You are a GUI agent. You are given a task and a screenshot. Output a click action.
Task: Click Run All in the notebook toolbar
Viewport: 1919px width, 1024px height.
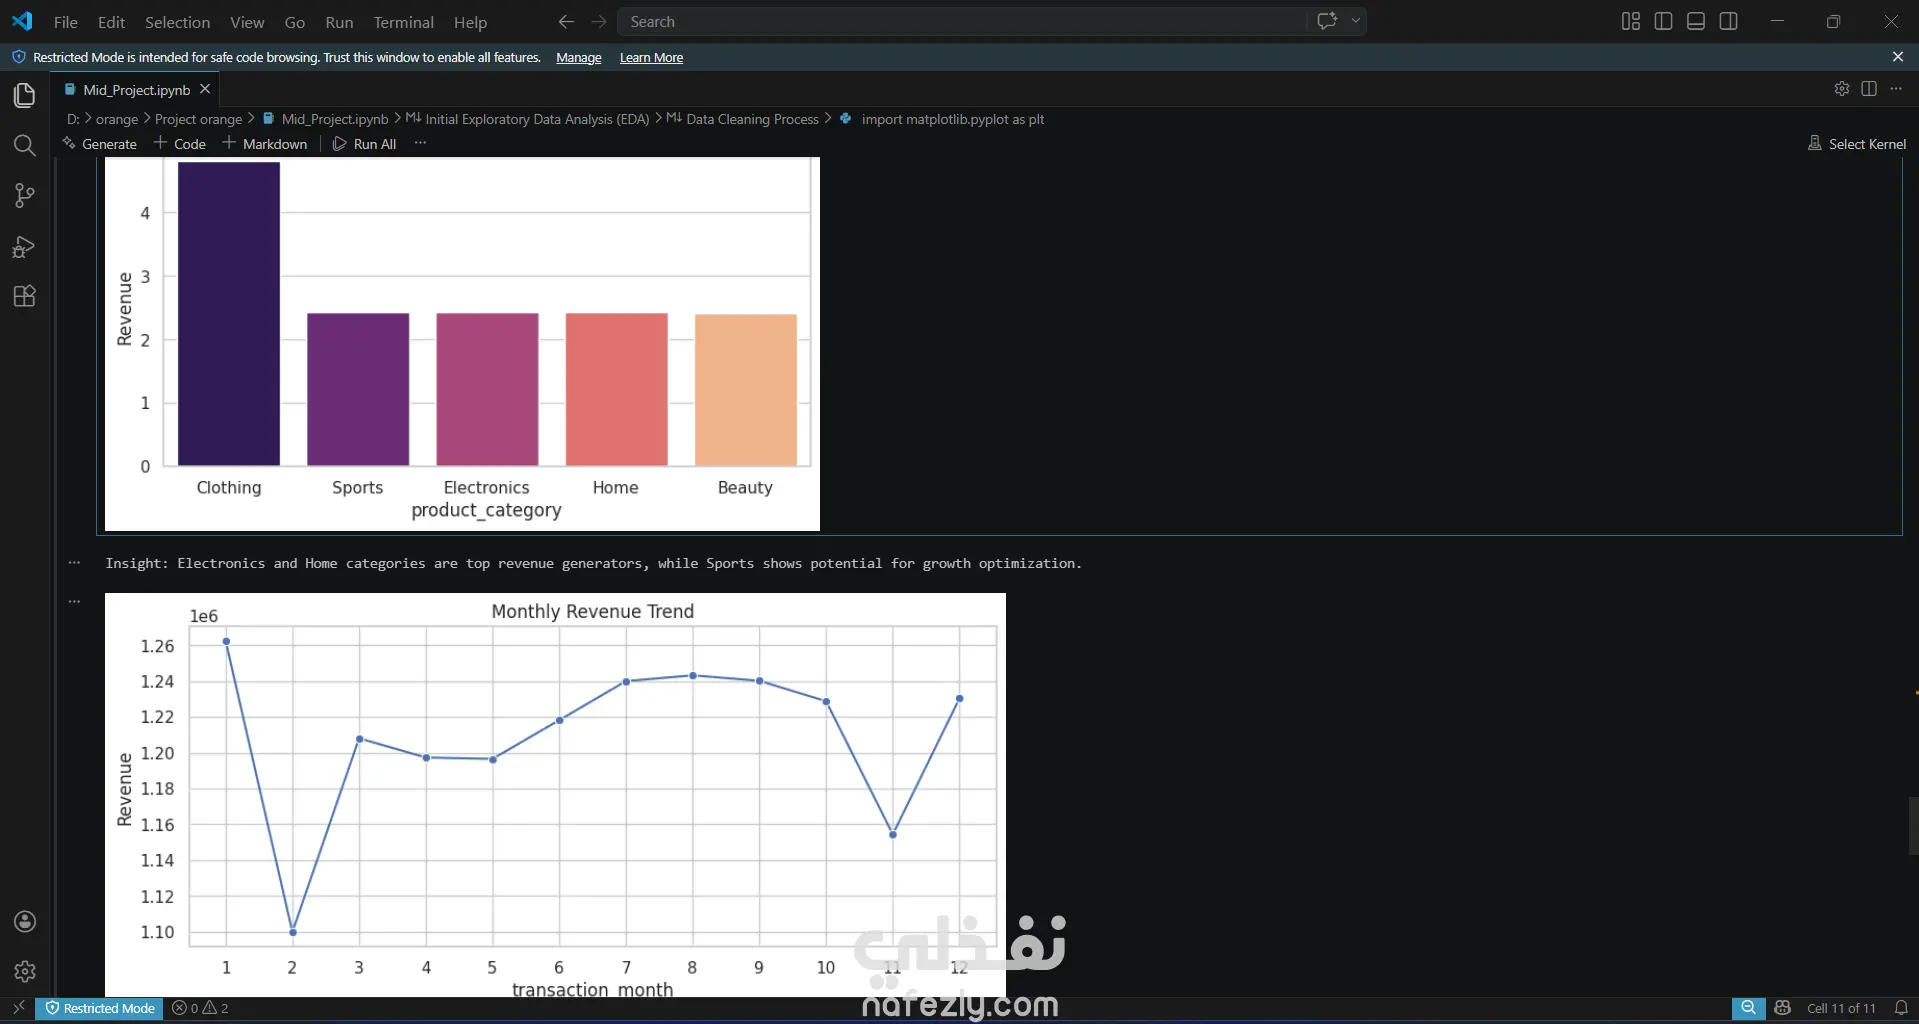(365, 144)
